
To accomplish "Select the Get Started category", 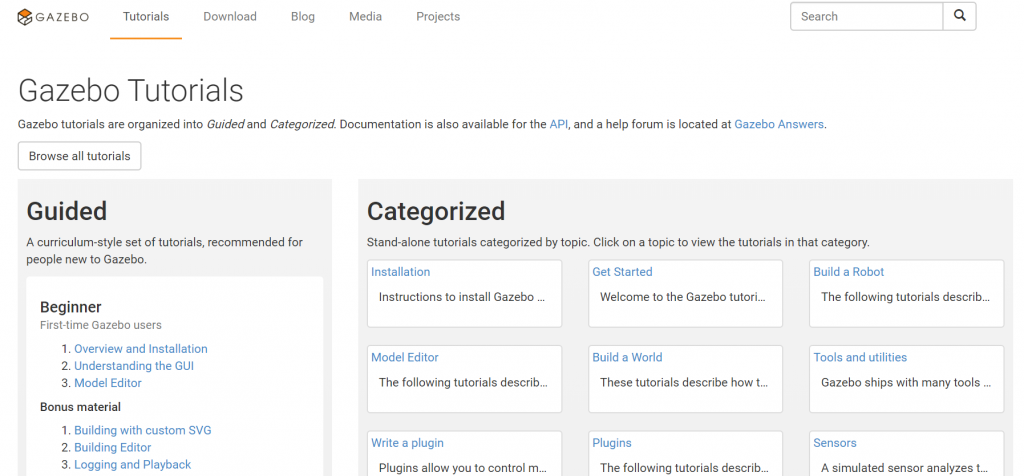I will pos(622,272).
